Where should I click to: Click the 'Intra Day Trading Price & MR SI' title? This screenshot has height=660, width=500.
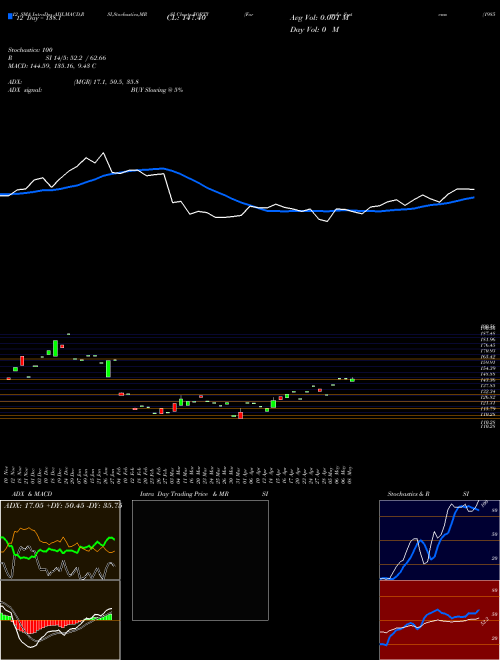[204, 494]
